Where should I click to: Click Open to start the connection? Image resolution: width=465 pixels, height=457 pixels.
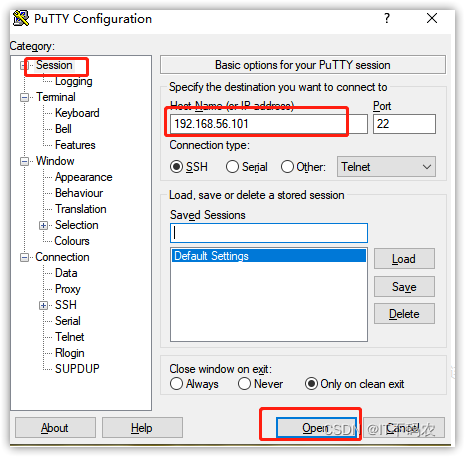pyautogui.click(x=316, y=428)
